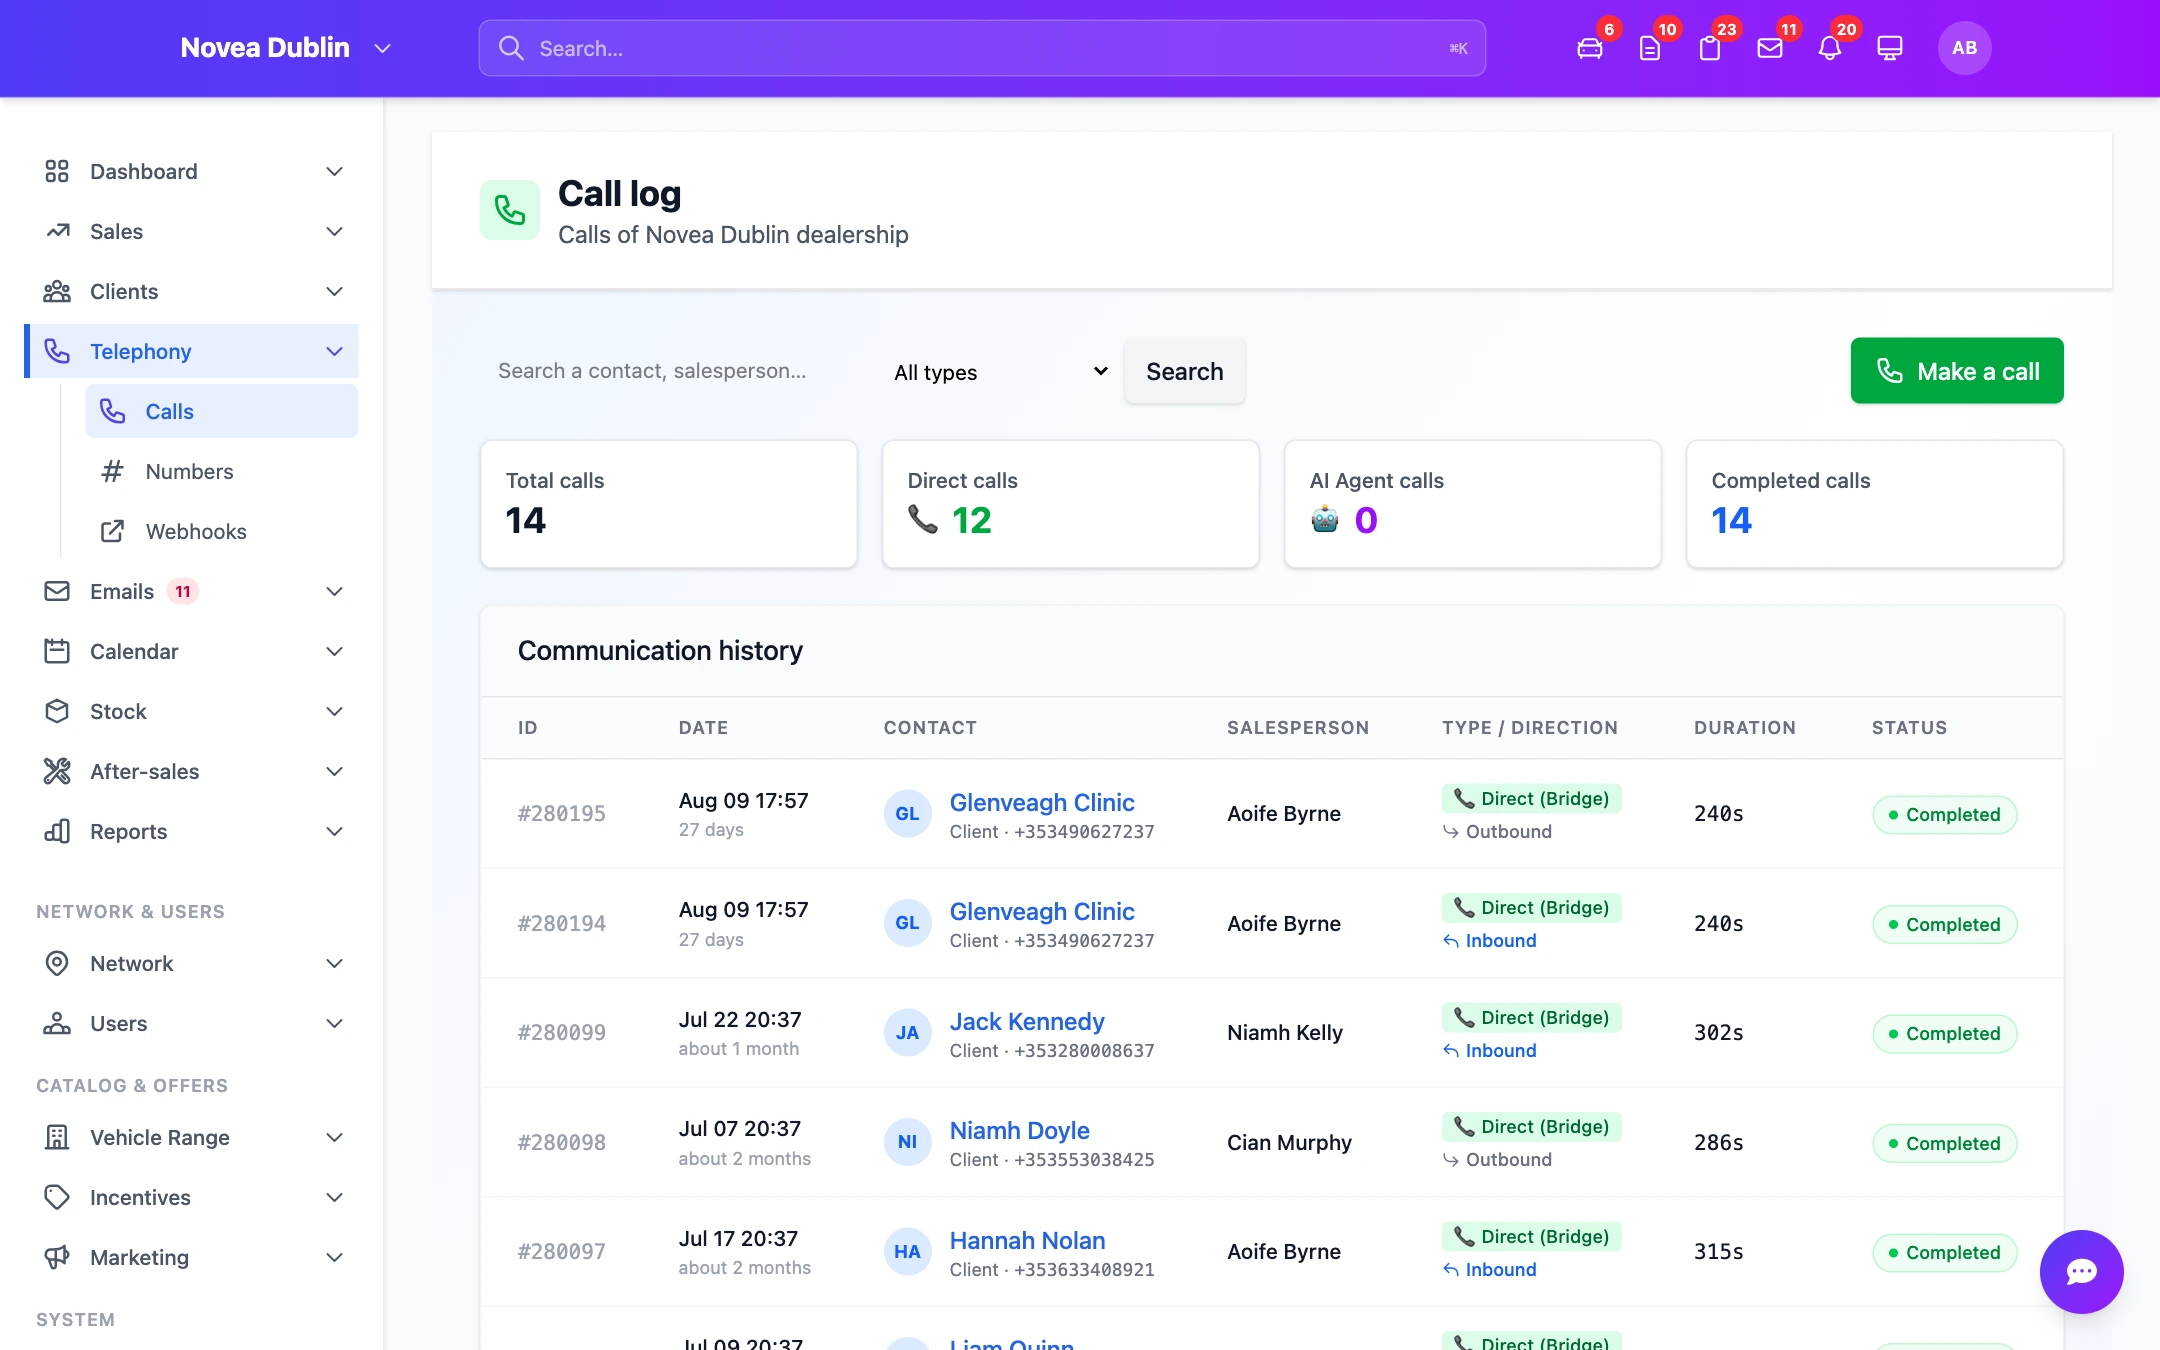Click the GL avatar for call #280195
Viewport: 2160px width, 1350px height.
tap(907, 814)
